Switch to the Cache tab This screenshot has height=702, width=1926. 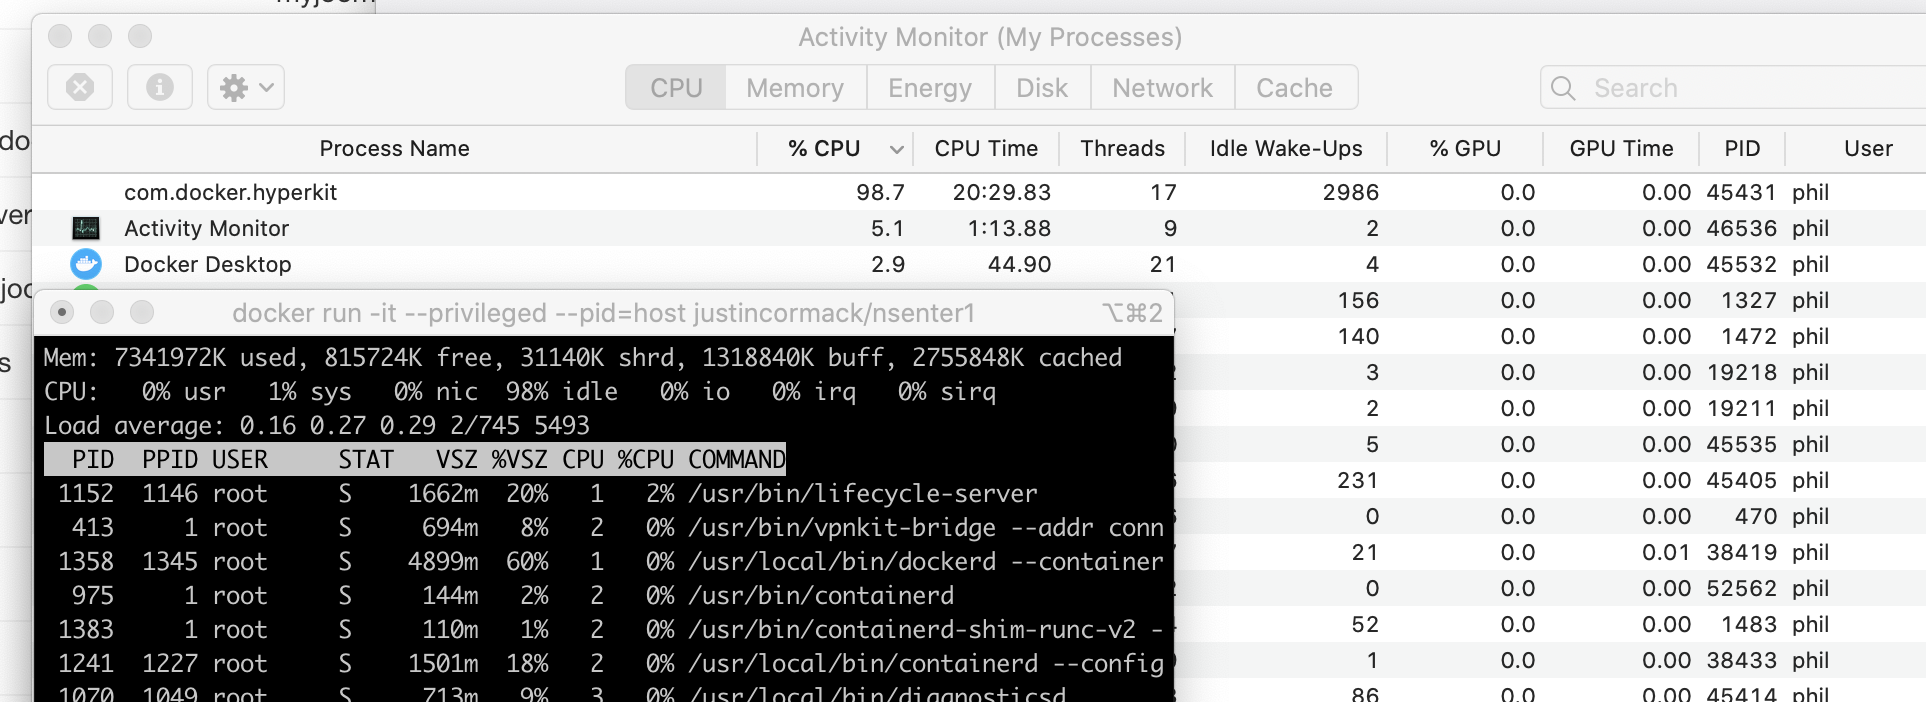(1295, 88)
